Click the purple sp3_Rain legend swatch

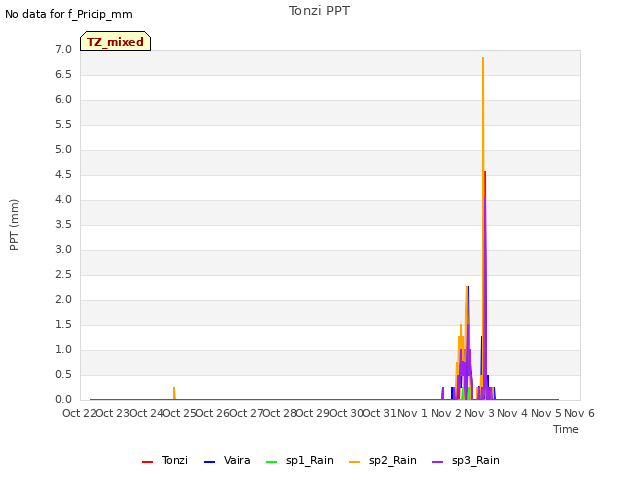coord(438,462)
